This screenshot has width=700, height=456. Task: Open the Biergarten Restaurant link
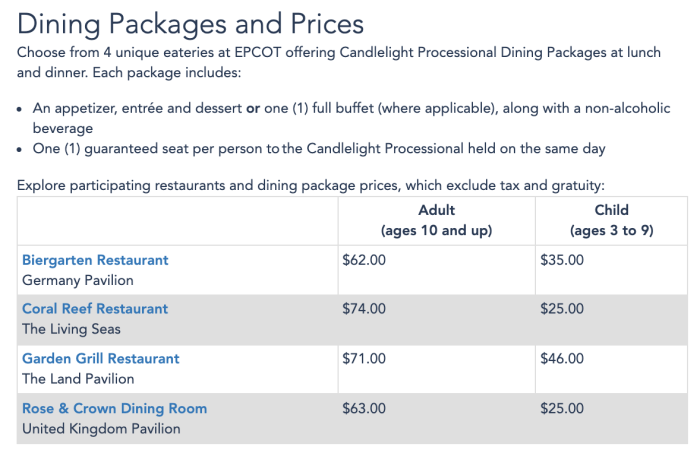click(x=95, y=260)
